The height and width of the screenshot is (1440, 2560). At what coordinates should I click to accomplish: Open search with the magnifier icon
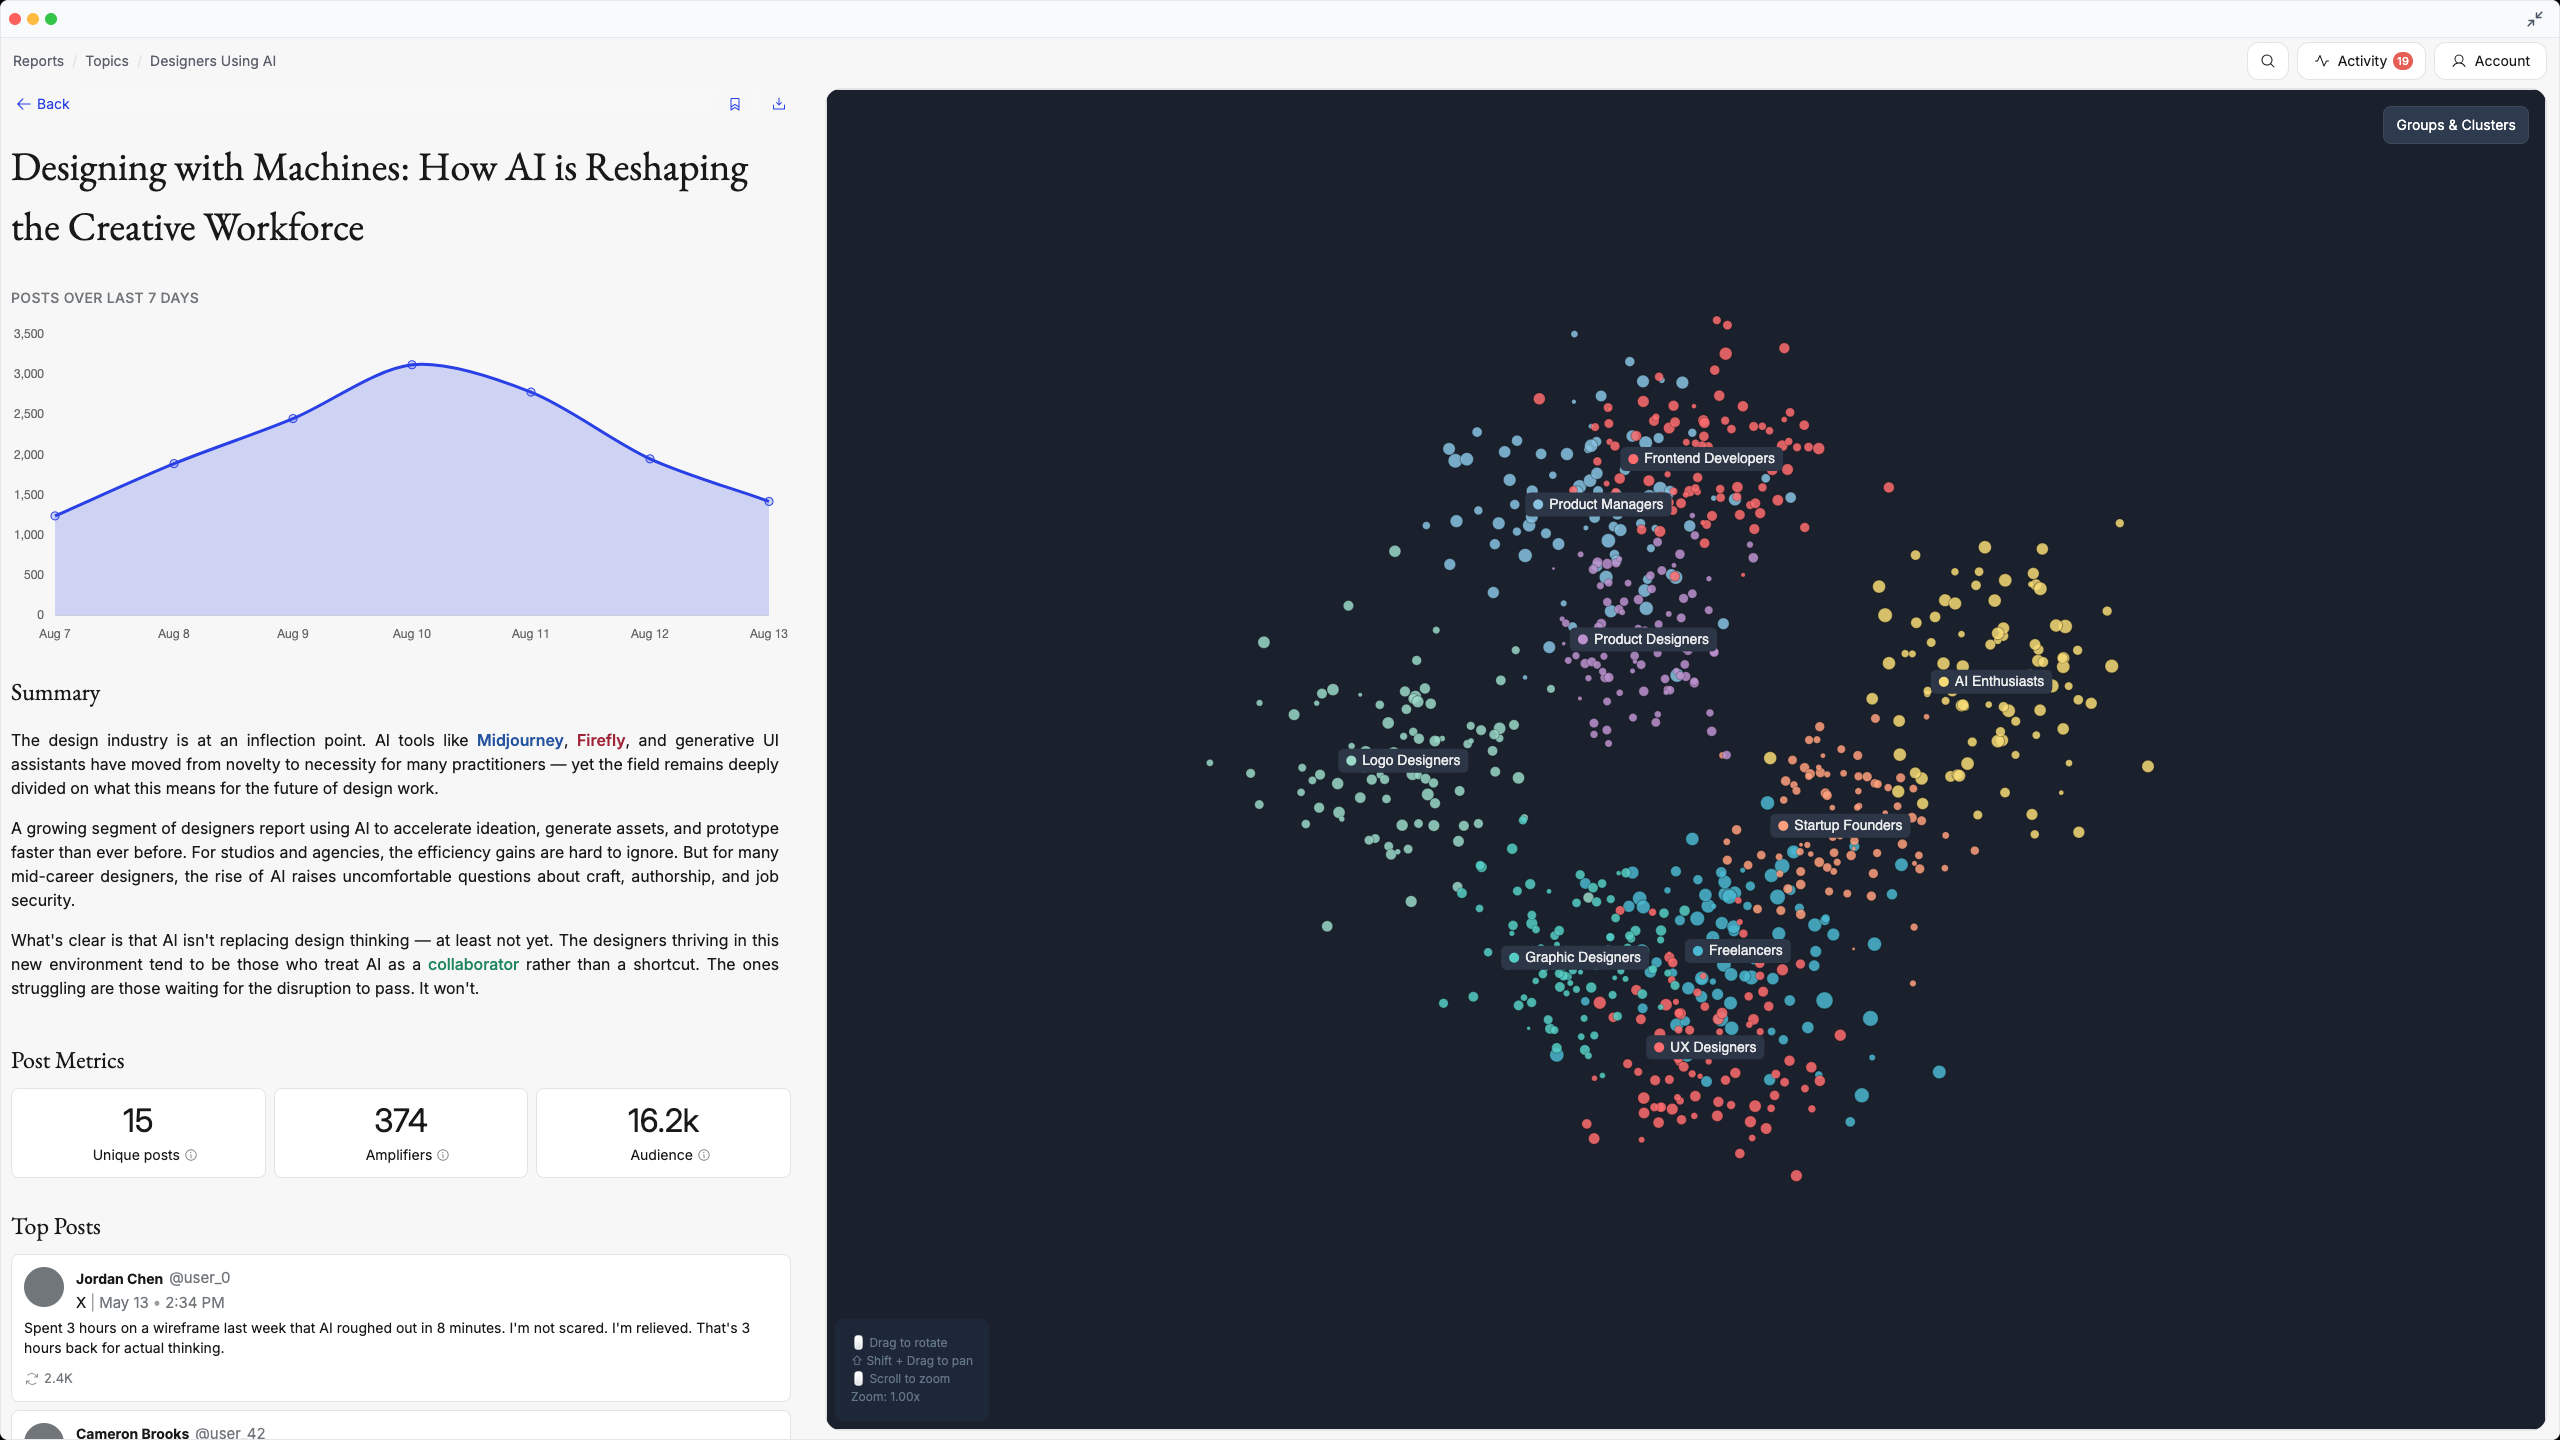(2267, 61)
